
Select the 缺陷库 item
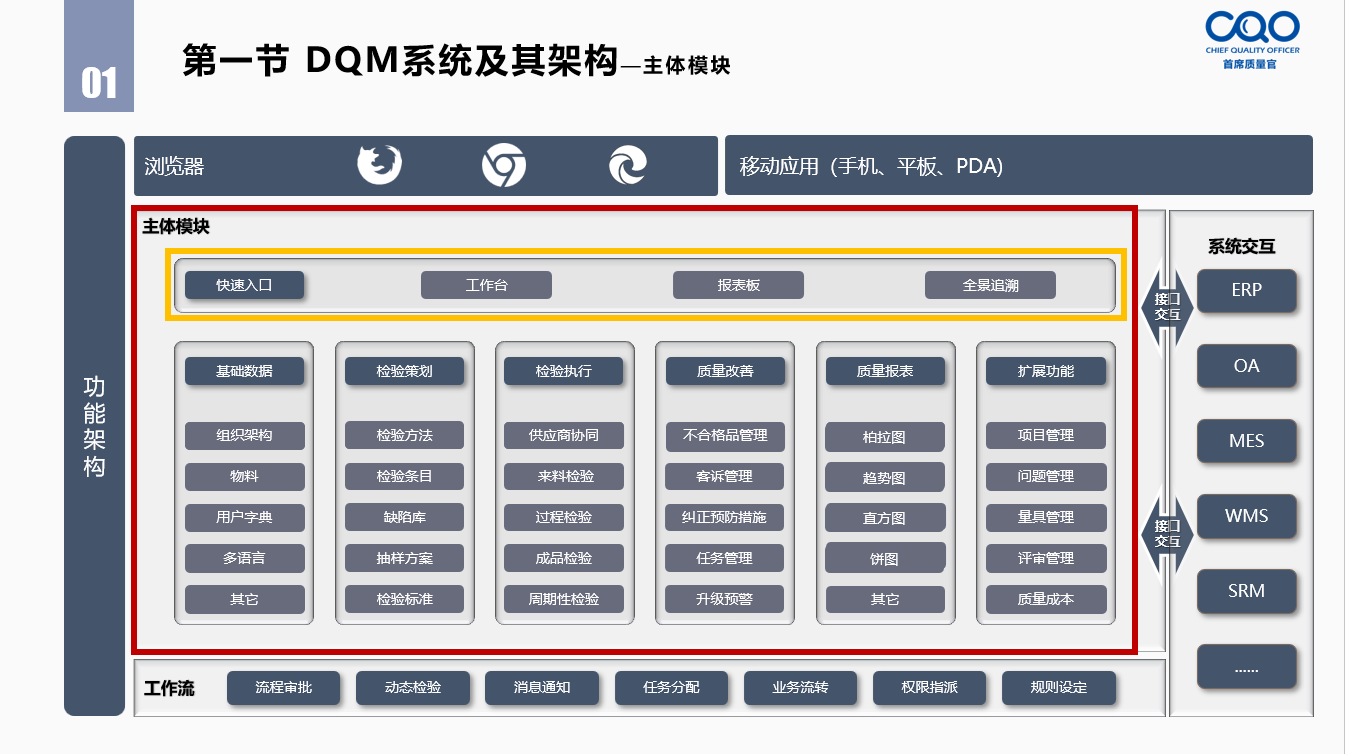click(x=404, y=517)
